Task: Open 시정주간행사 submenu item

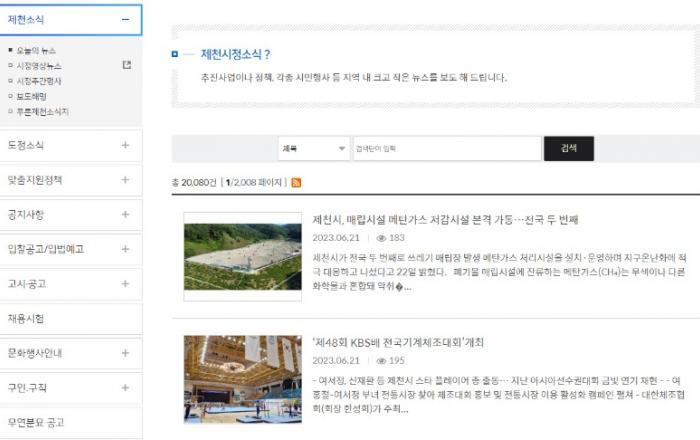Action: coord(40,81)
